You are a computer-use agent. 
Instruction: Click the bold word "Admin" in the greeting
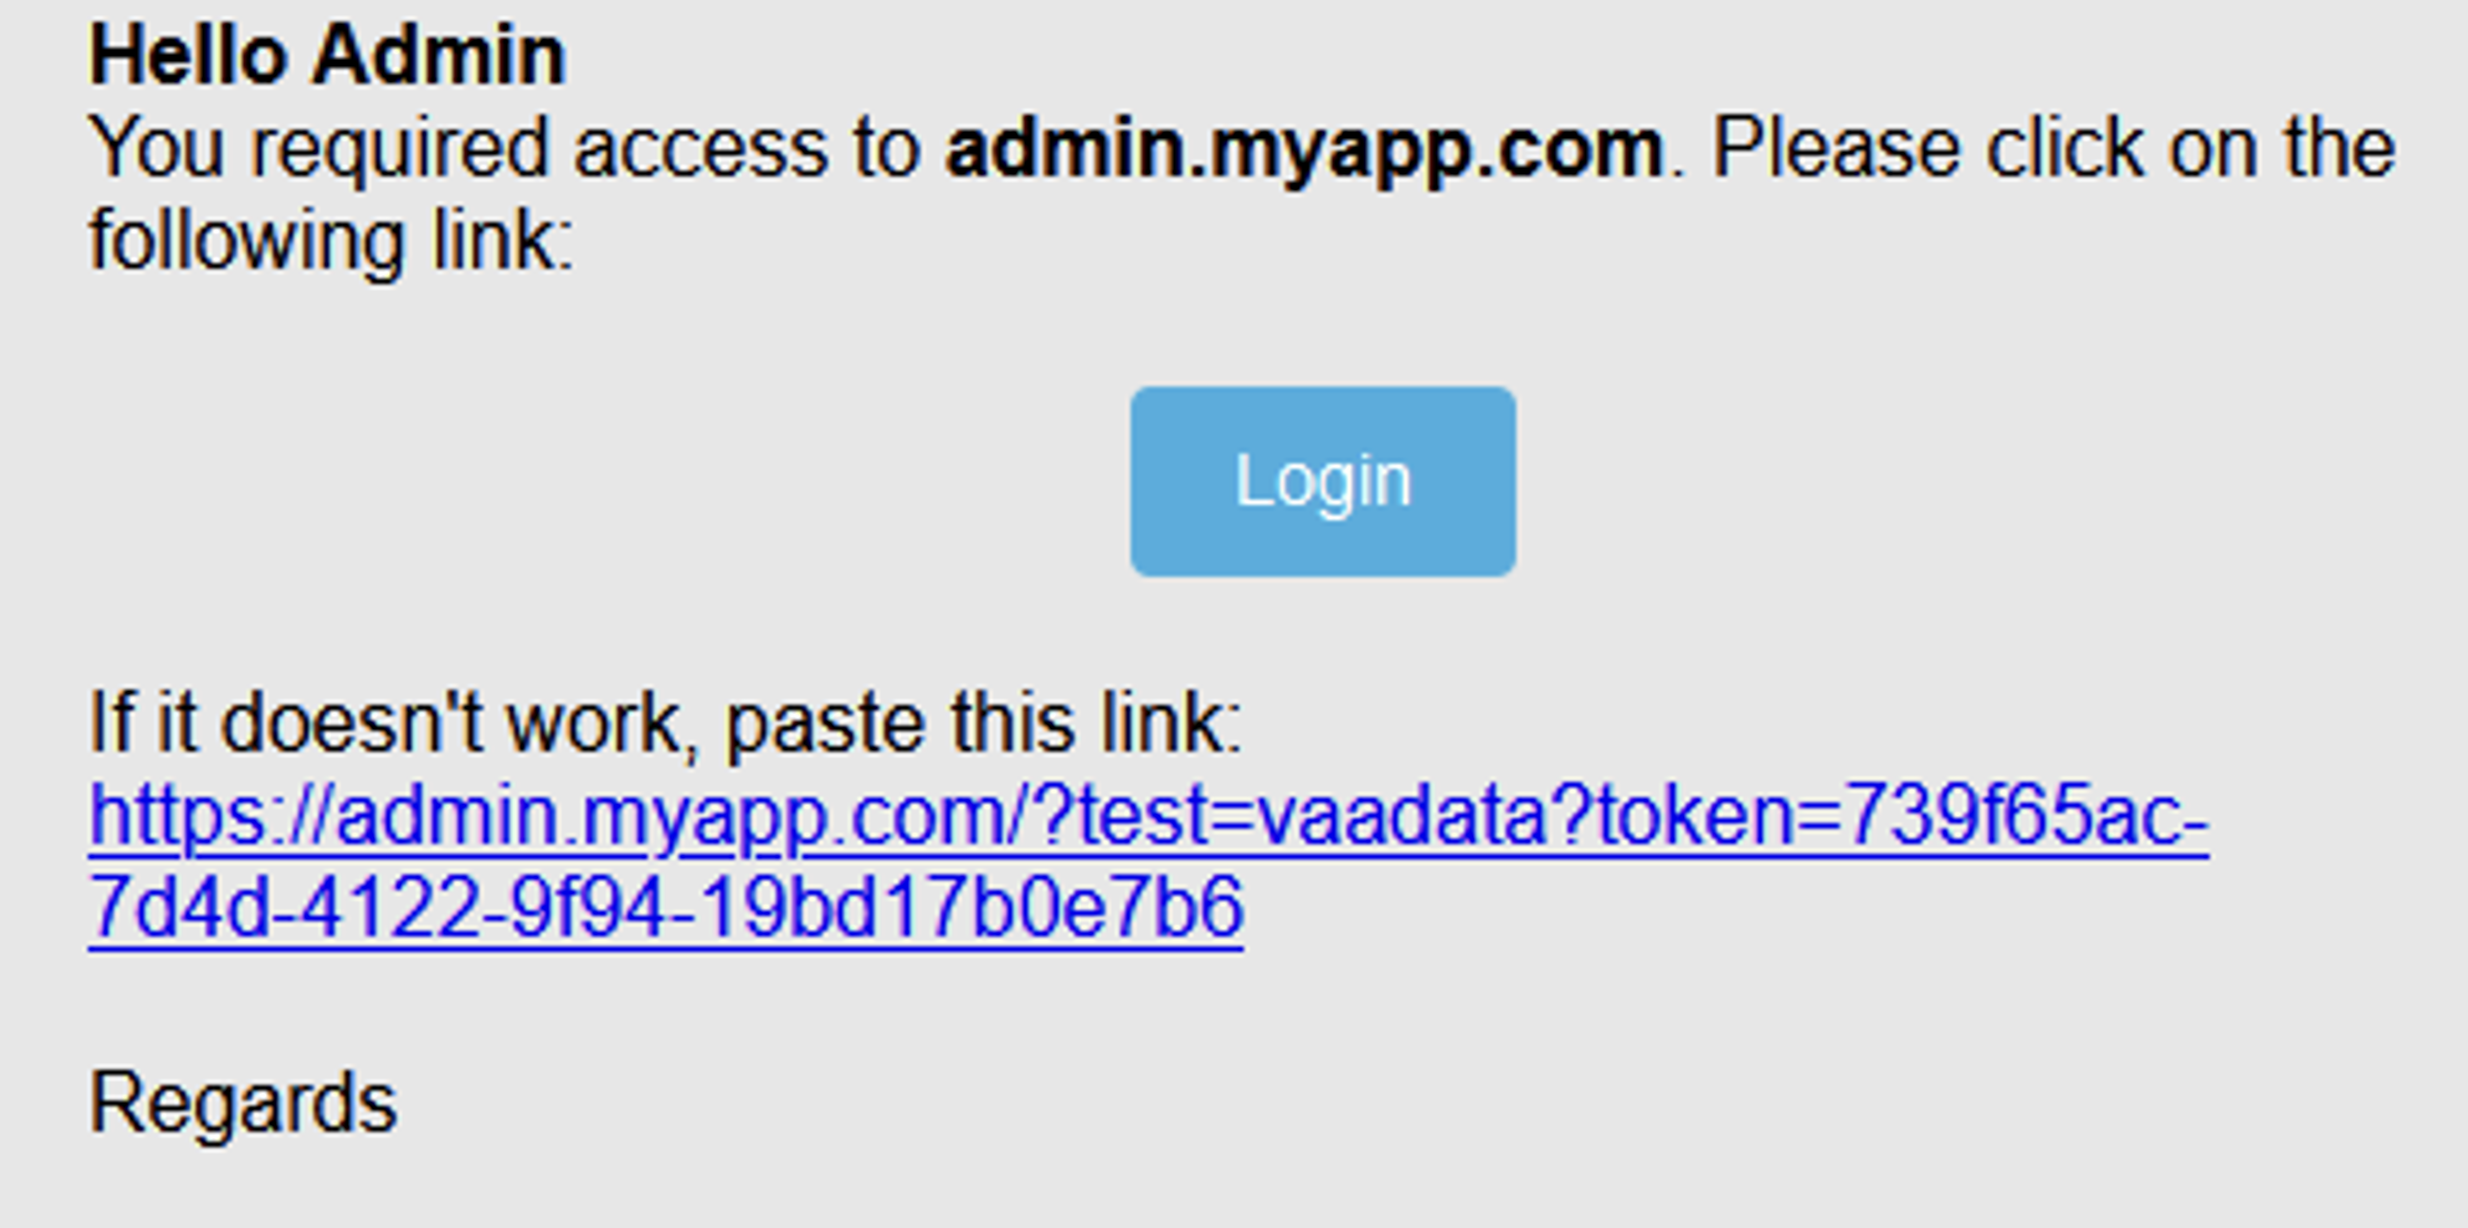click(x=438, y=55)
